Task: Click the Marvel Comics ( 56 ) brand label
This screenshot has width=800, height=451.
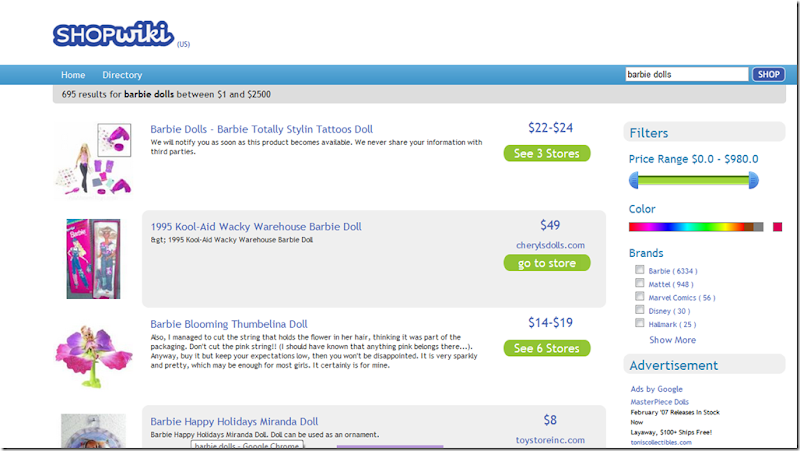Action: tap(682, 297)
